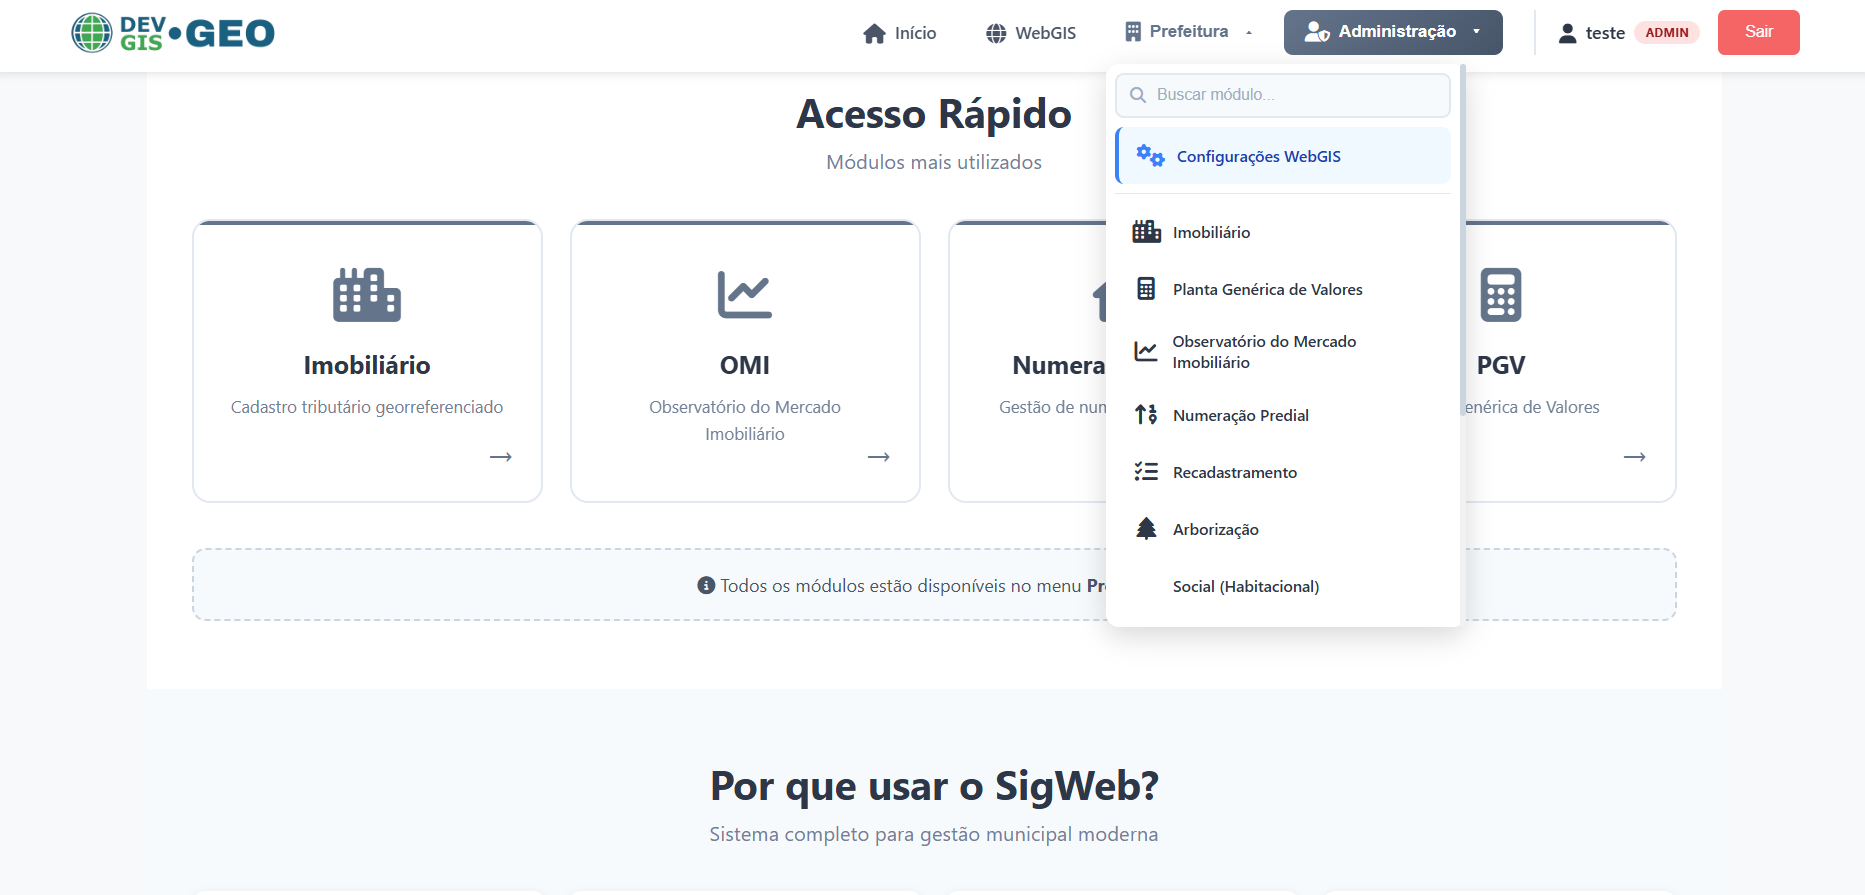Open the Imobiliário quick access card title
Screen dimensions: 1865x895
pos(367,366)
